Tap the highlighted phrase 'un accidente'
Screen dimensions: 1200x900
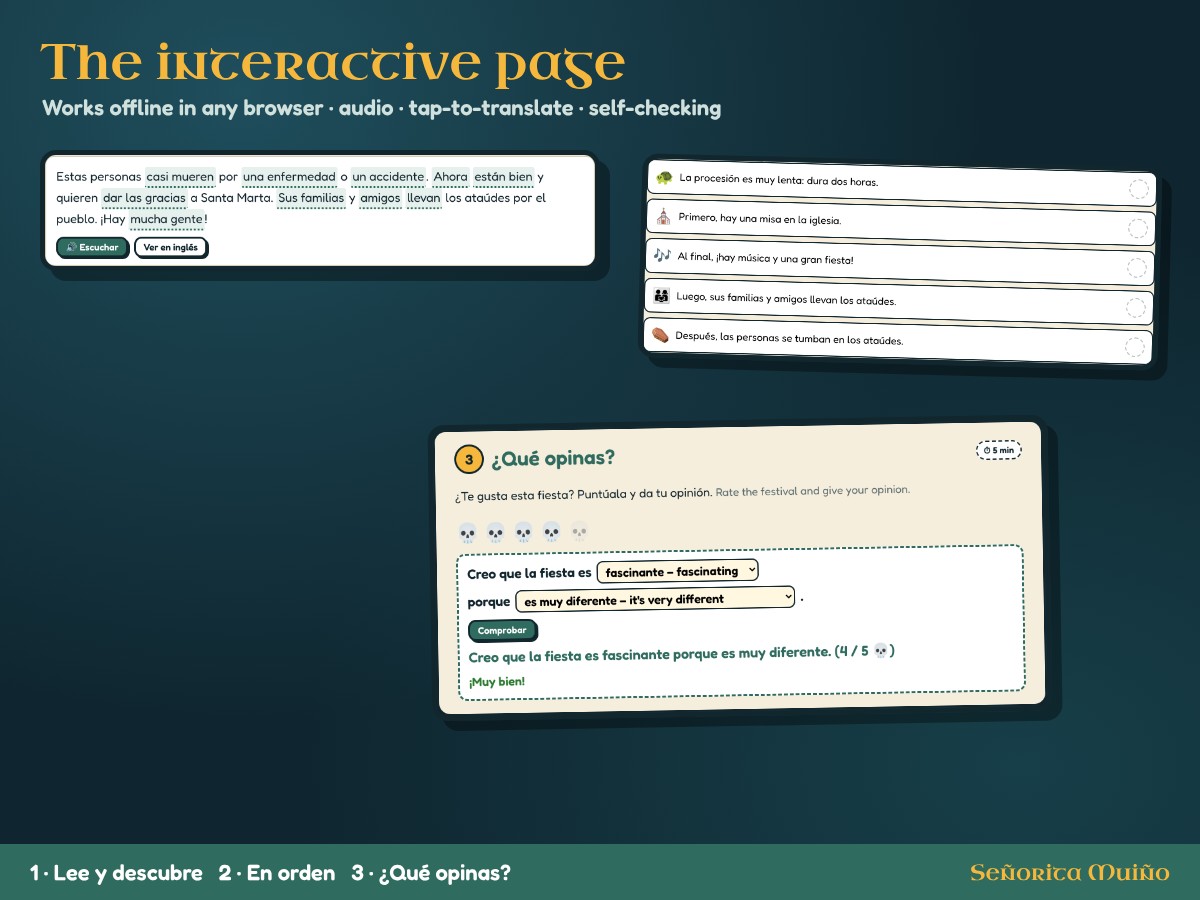click(x=388, y=177)
